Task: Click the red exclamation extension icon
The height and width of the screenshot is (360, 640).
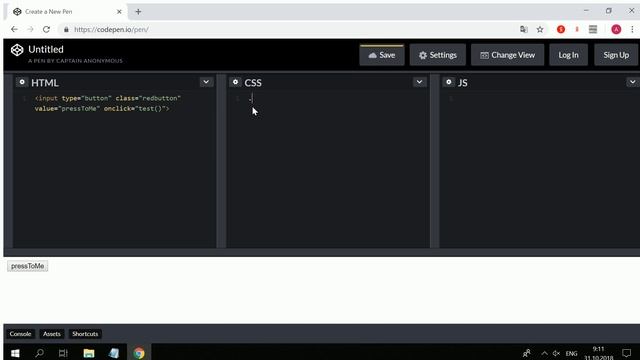Action: click(x=577, y=29)
